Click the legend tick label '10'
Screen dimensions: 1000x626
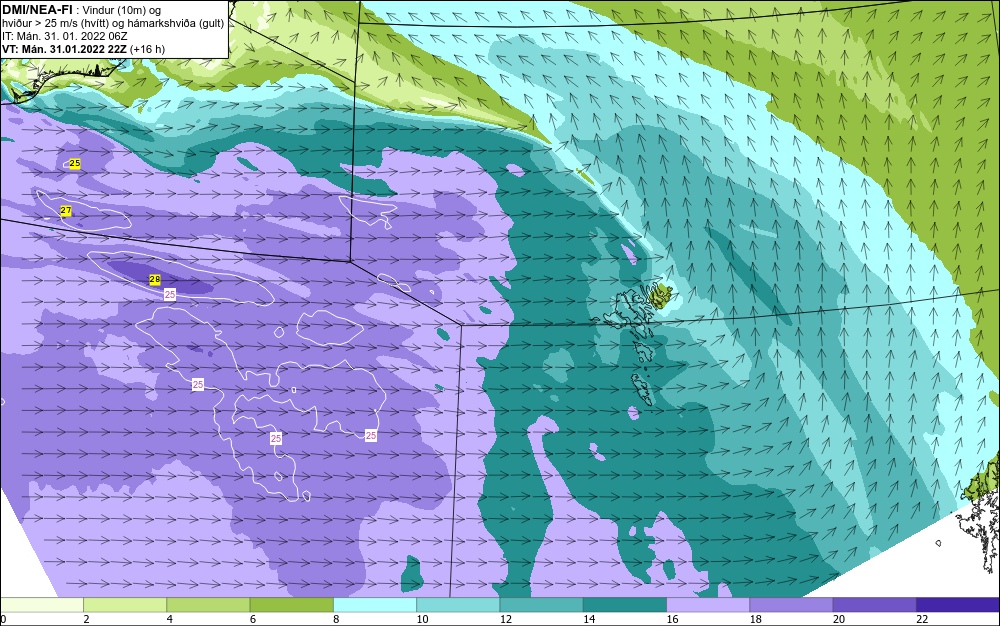(422, 619)
